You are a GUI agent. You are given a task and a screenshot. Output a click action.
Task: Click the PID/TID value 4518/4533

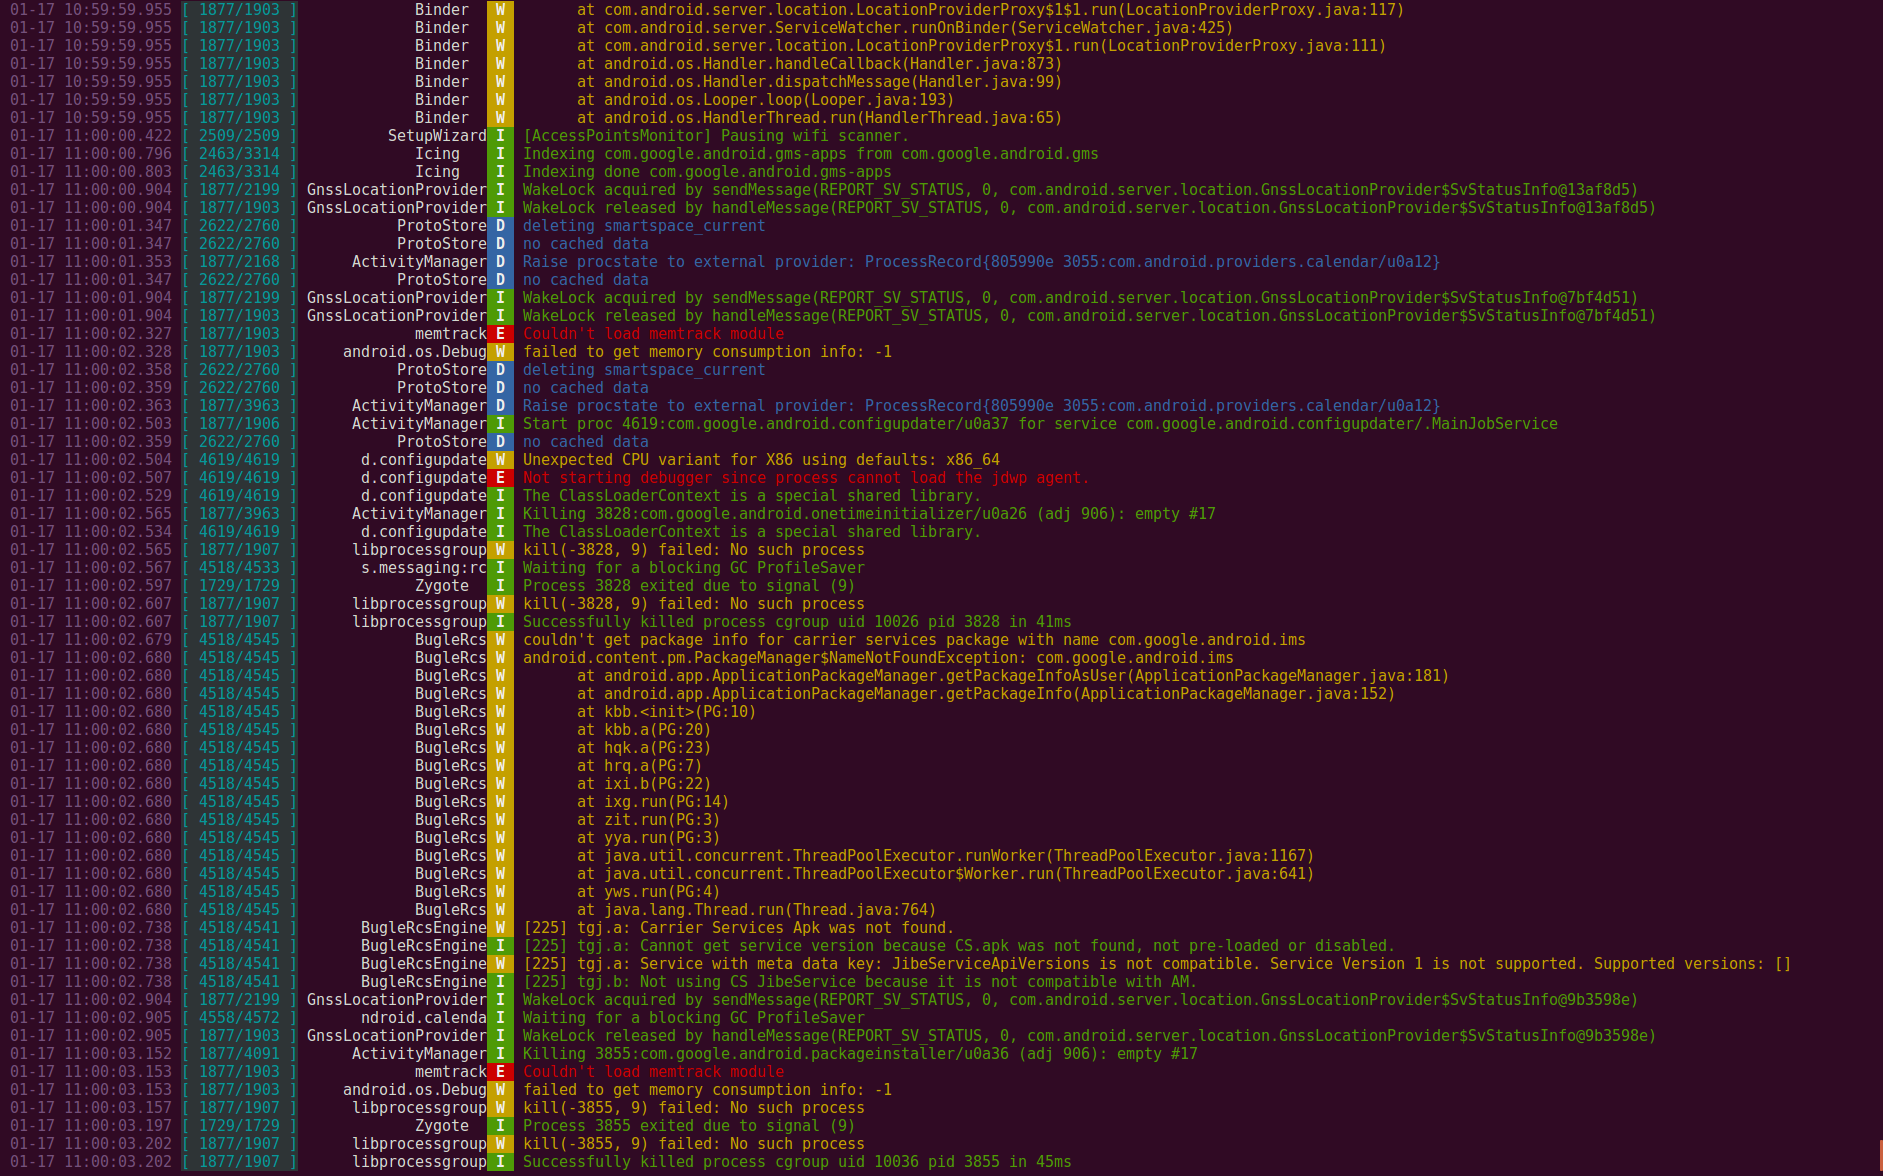point(239,568)
